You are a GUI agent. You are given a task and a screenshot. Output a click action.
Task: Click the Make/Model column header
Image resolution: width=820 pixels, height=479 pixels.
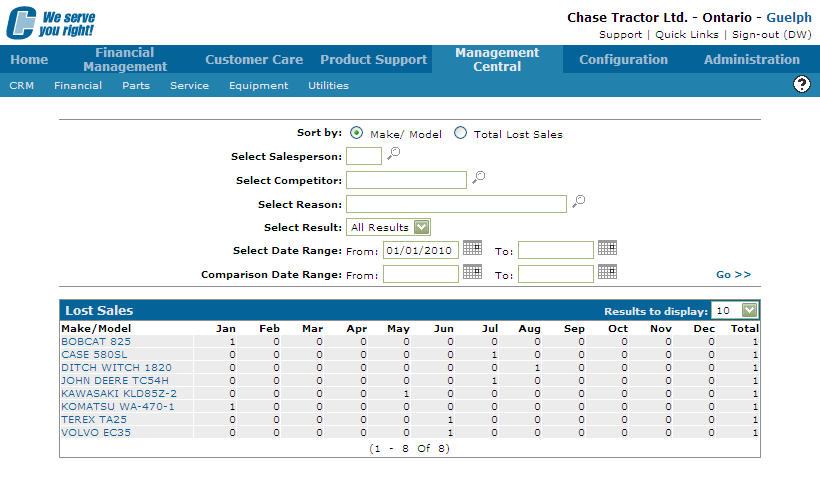pyautogui.click(x=96, y=328)
